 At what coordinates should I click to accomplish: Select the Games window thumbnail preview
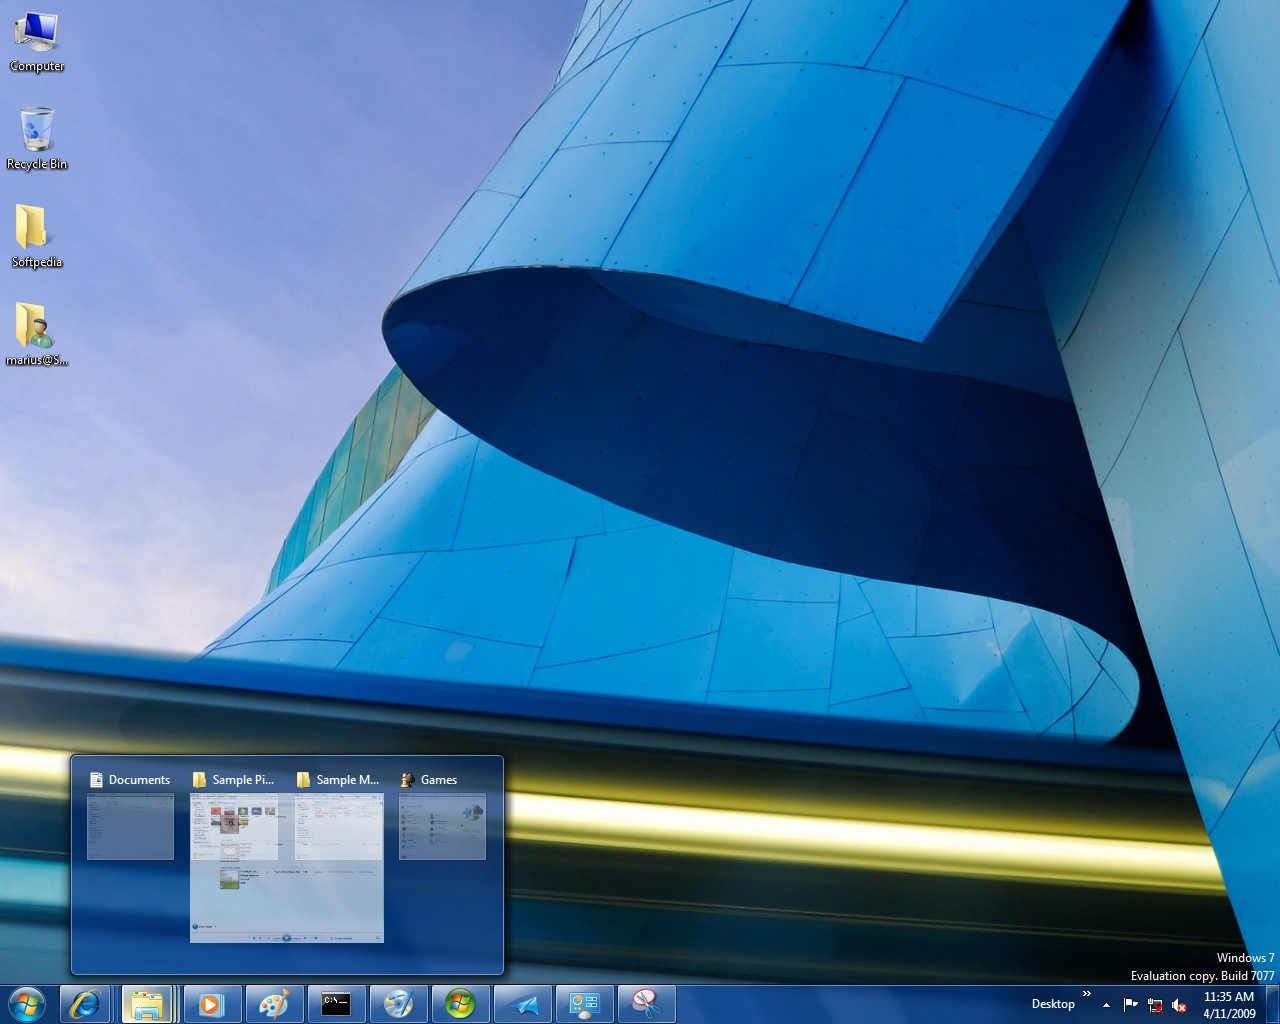[x=442, y=826]
